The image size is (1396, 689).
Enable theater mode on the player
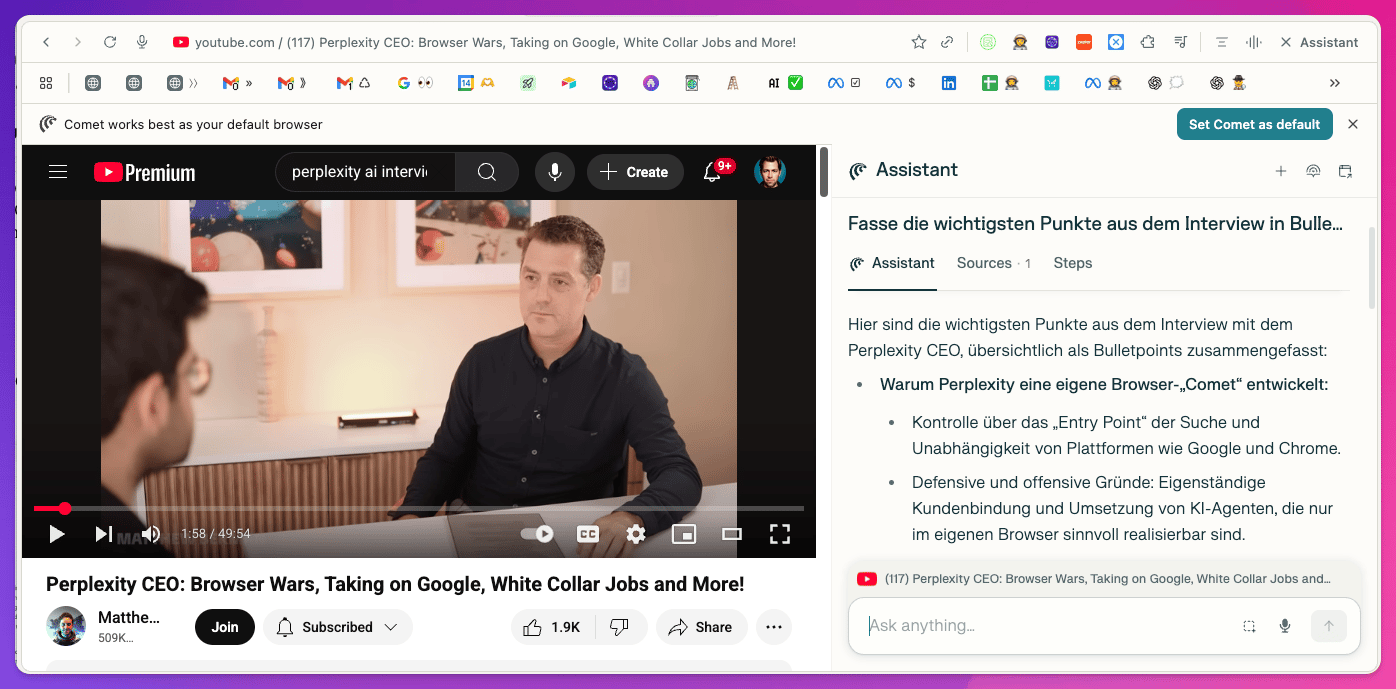point(732,534)
